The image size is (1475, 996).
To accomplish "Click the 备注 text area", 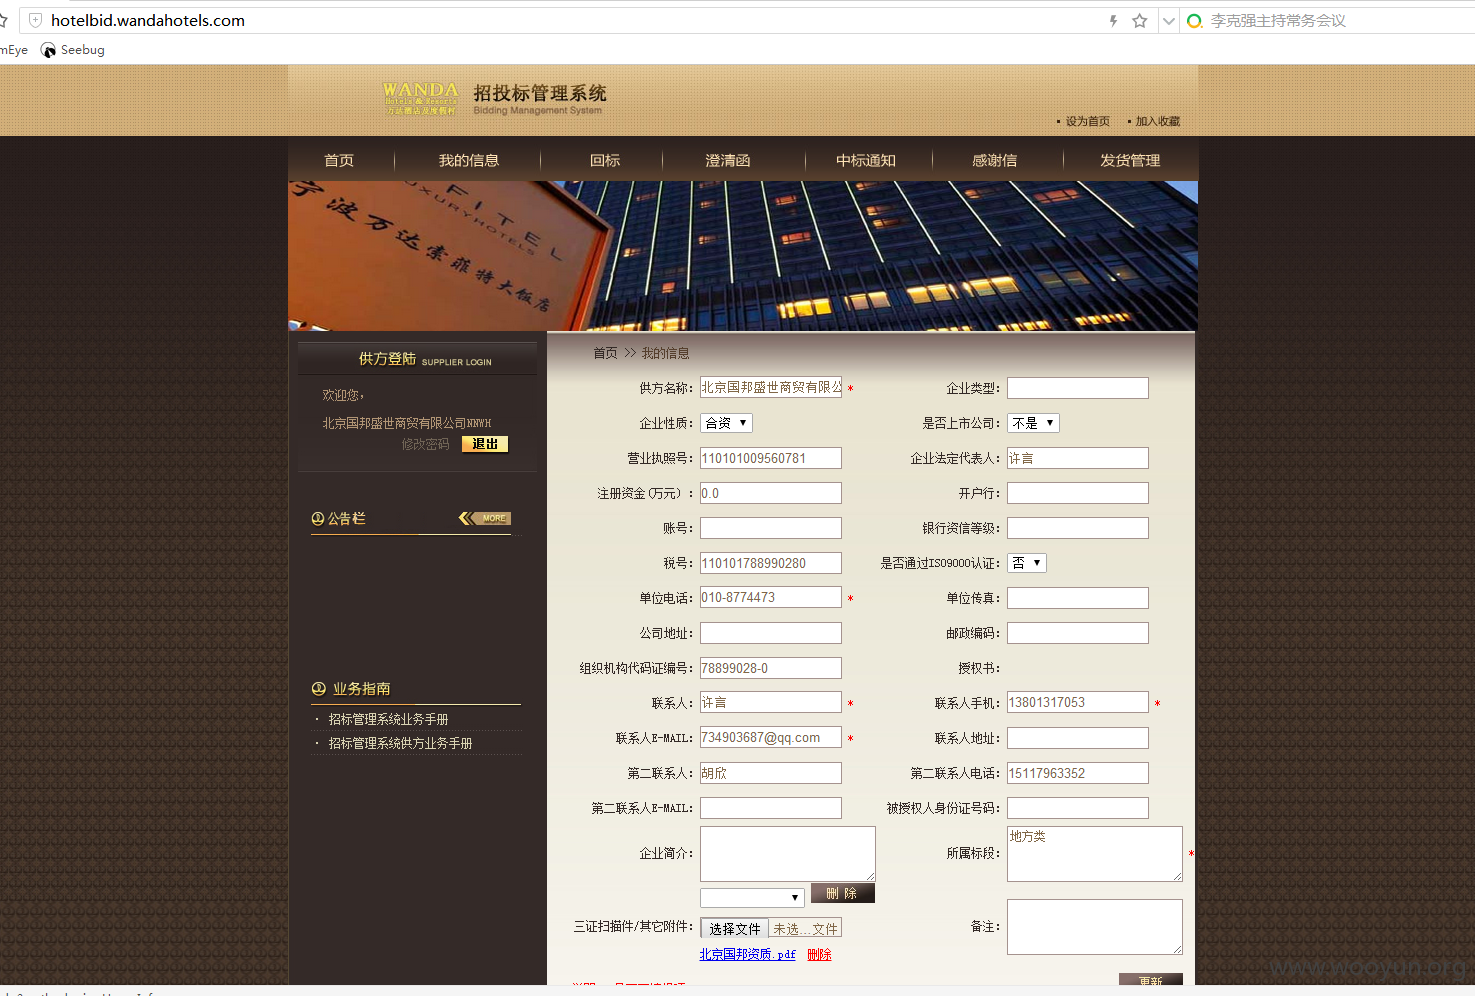I will pyautogui.click(x=1095, y=927).
